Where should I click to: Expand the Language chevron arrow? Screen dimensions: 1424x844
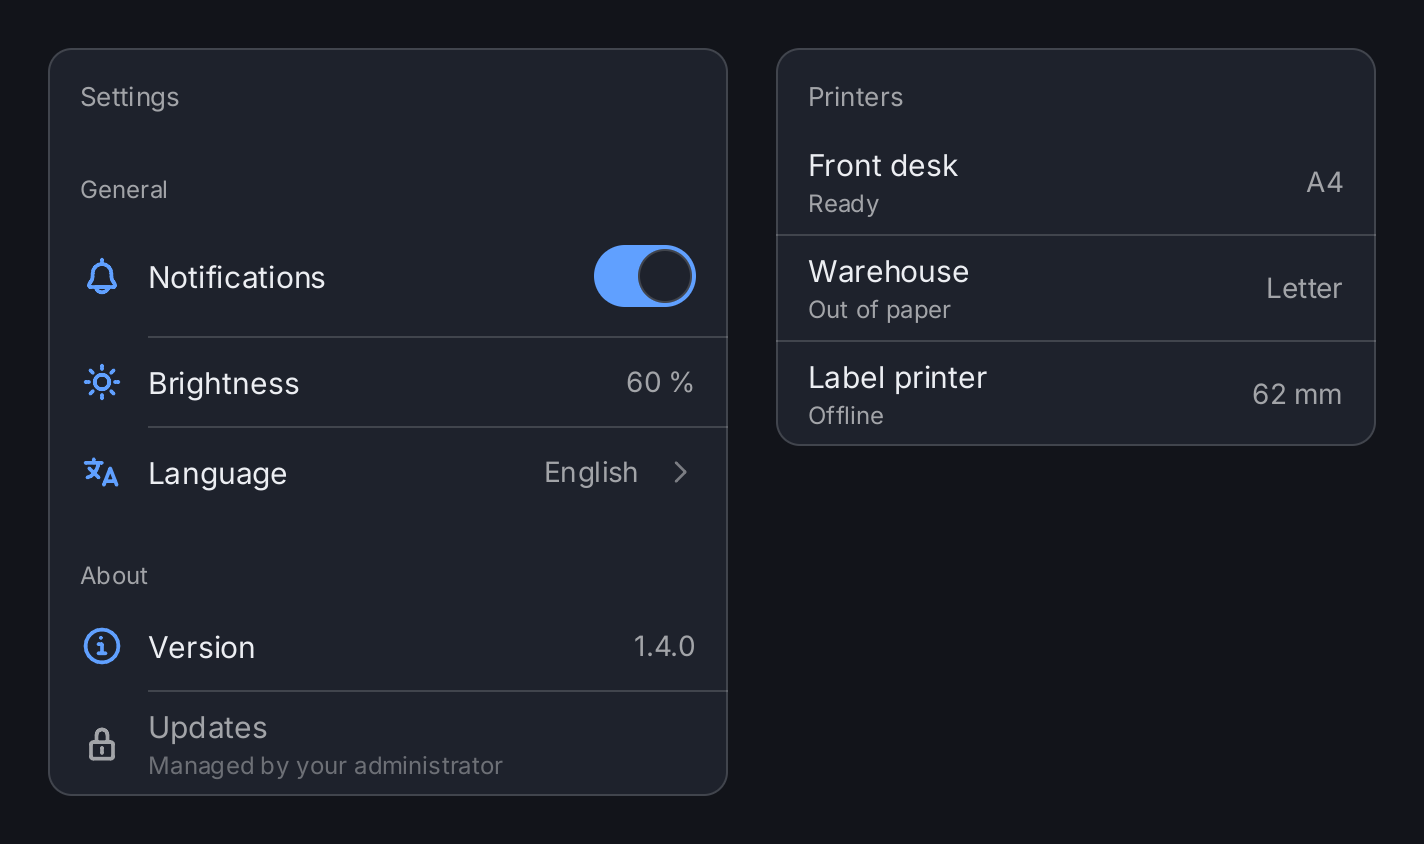[x=681, y=472]
